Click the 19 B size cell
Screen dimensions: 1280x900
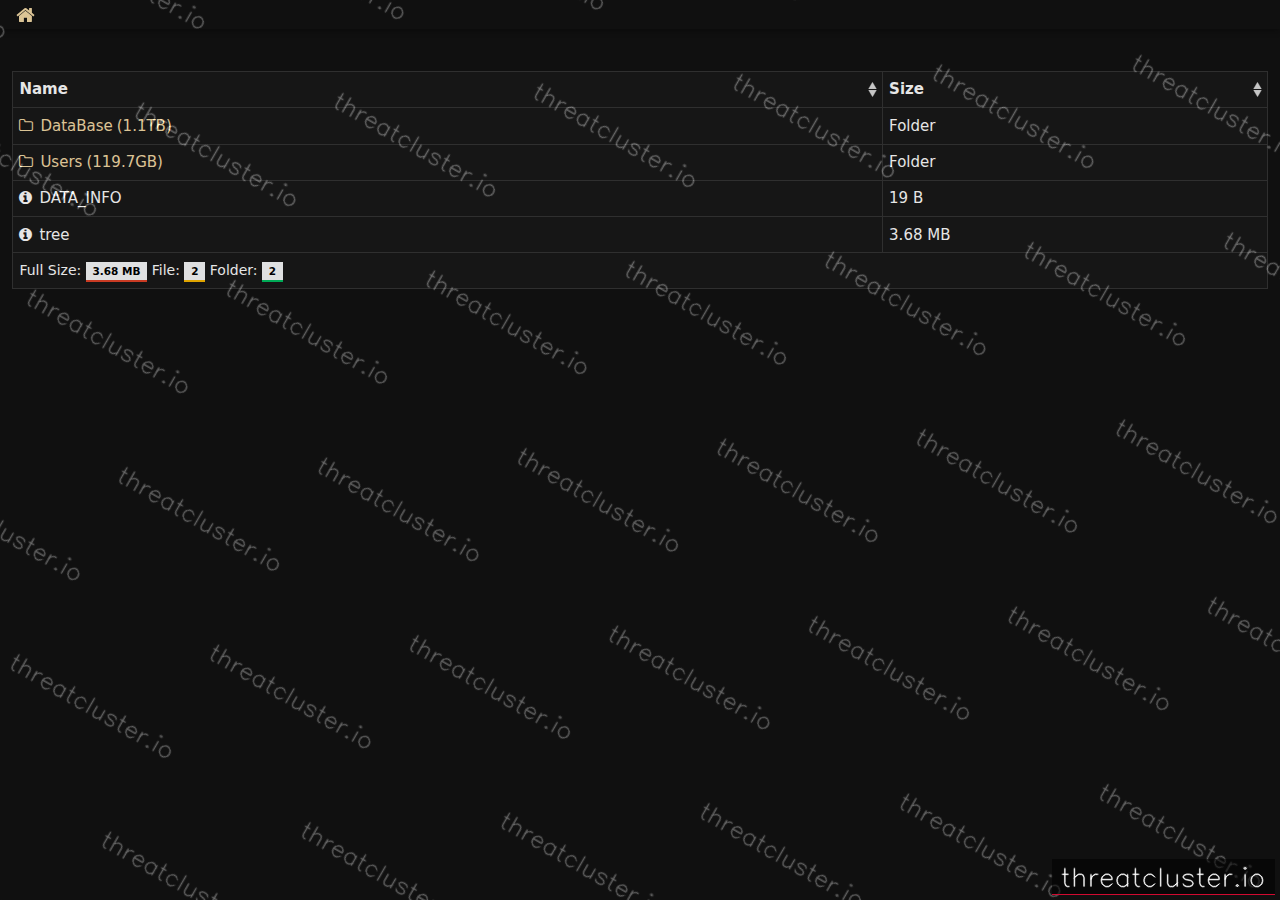(1075, 198)
